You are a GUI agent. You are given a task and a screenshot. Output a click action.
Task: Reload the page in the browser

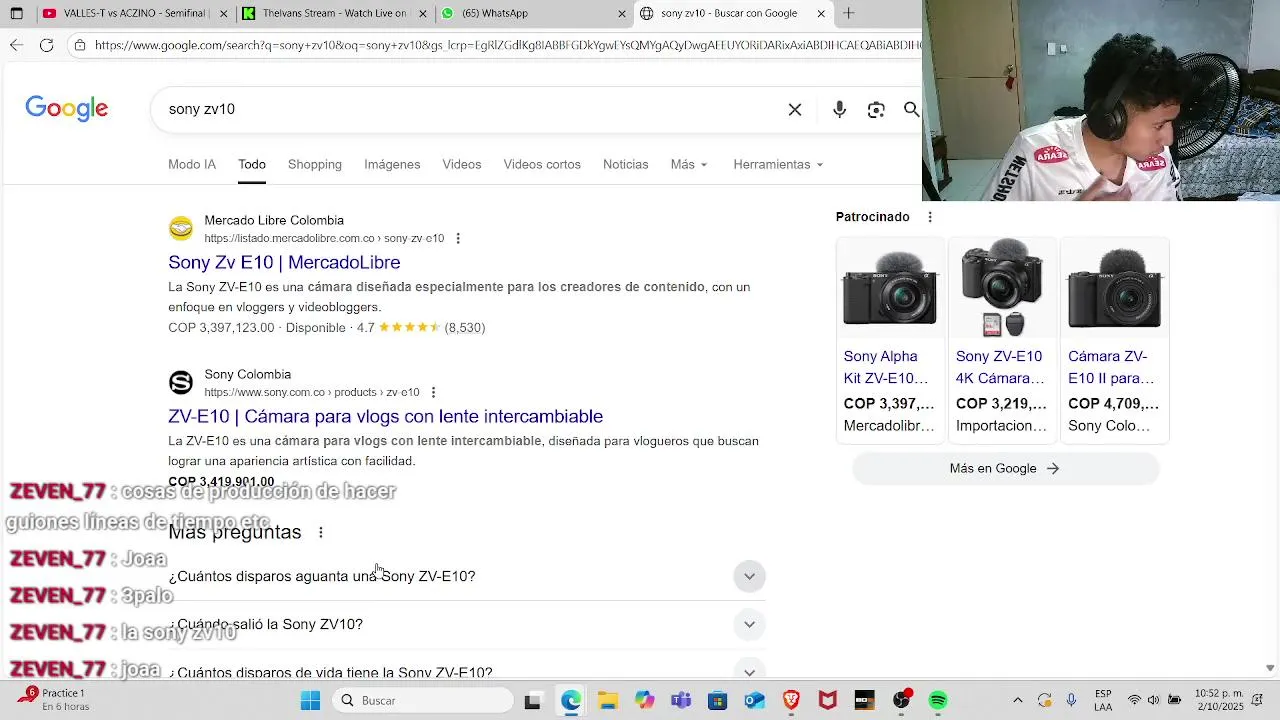(46, 45)
